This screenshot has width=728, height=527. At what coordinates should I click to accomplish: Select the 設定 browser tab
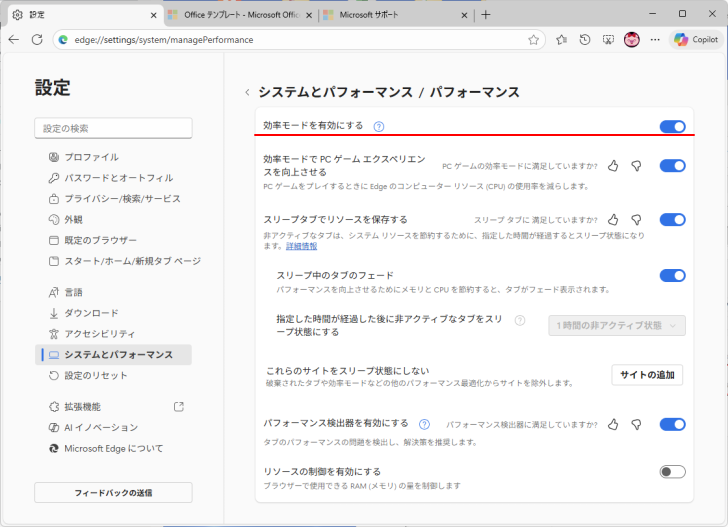86,15
